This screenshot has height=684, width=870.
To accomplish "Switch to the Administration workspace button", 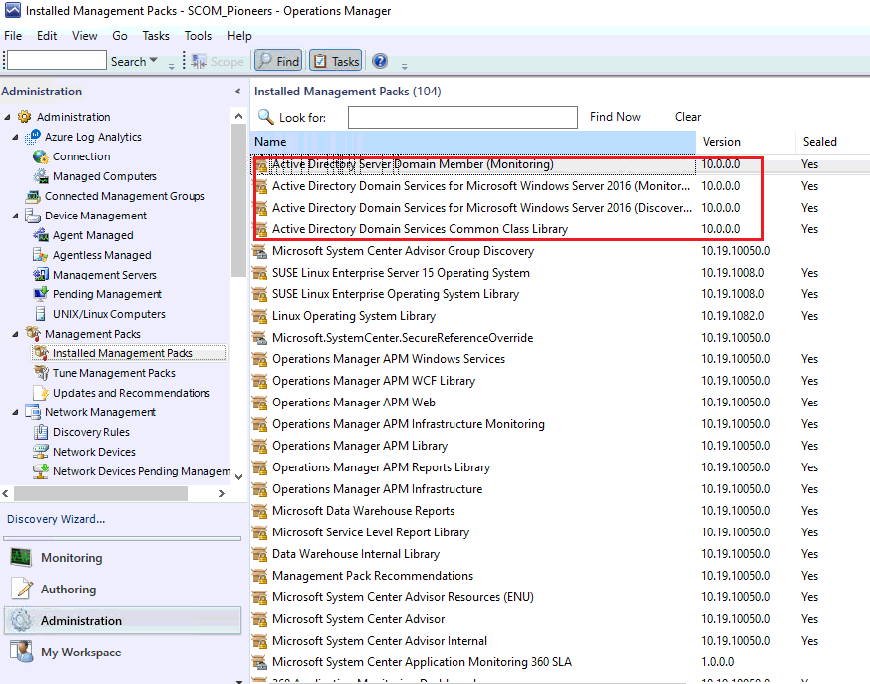I will click(123, 620).
